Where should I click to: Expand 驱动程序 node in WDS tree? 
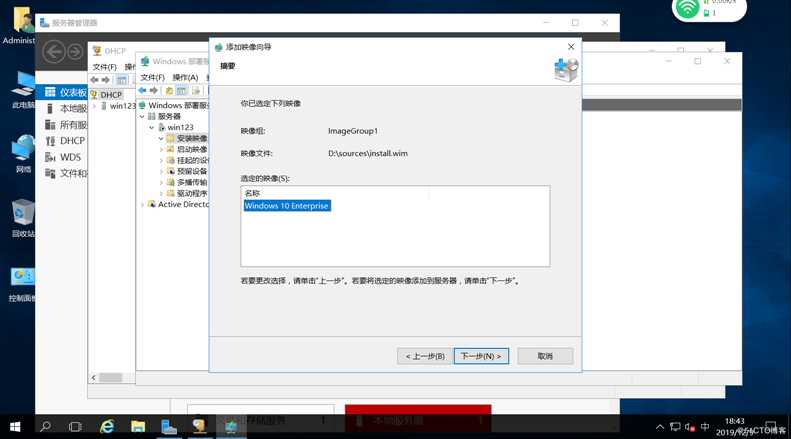pos(161,193)
